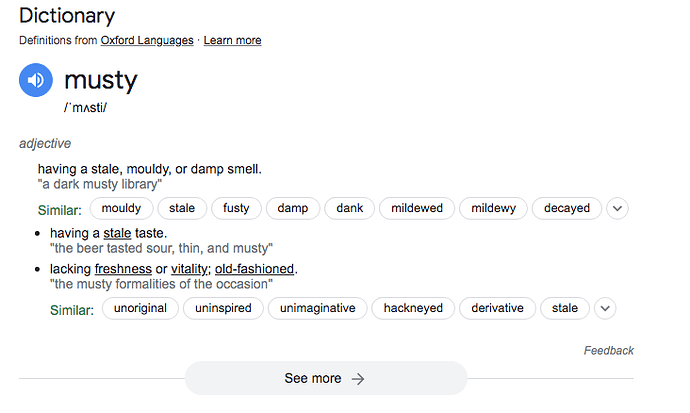690x413 pixels.
Task: Open the mildewed synonym chip
Action: pyautogui.click(x=417, y=208)
